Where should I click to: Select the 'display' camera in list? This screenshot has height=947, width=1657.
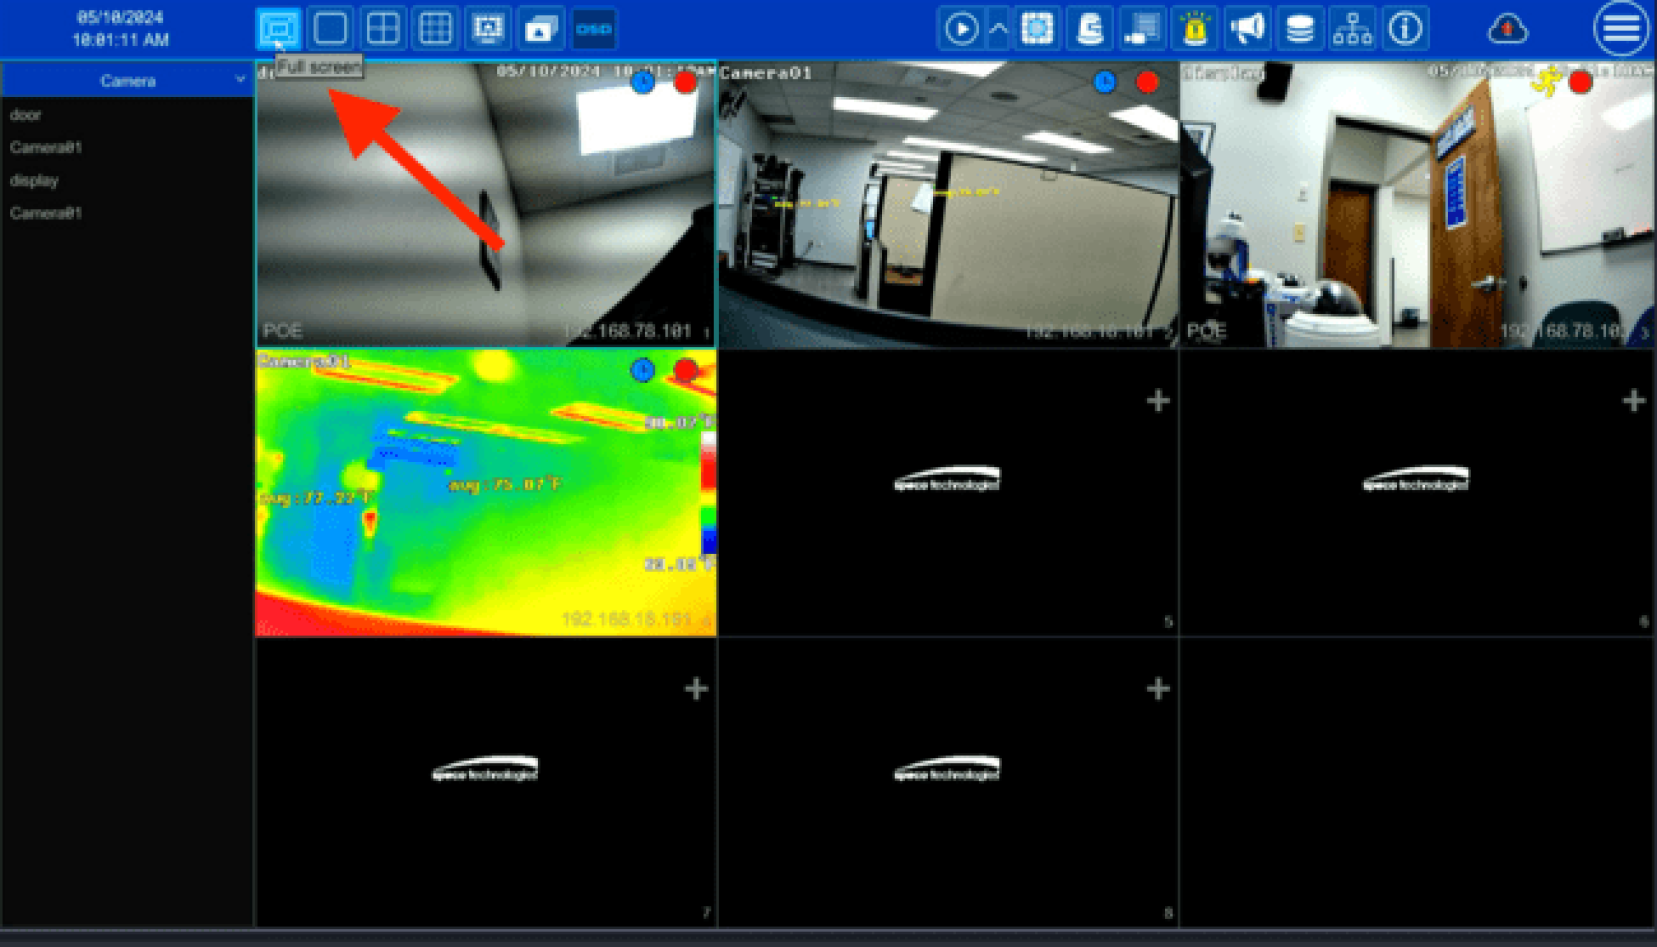[x=34, y=181]
